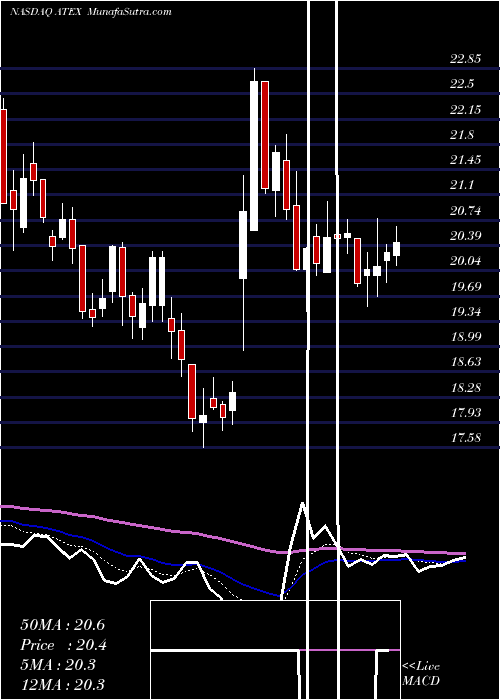
Task: Click the 19.69 price axis label
Action: (x=466, y=286)
